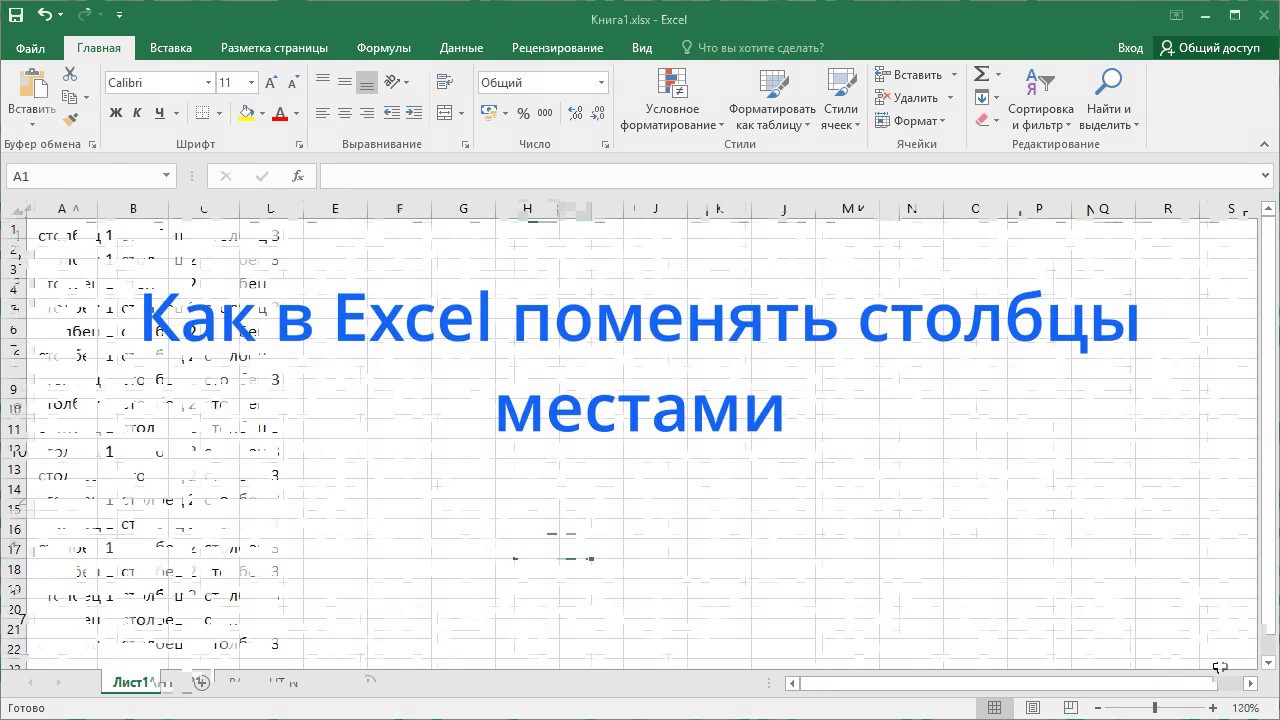Click the Fill down arrow icon

pyautogui.click(x=982, y=97)
